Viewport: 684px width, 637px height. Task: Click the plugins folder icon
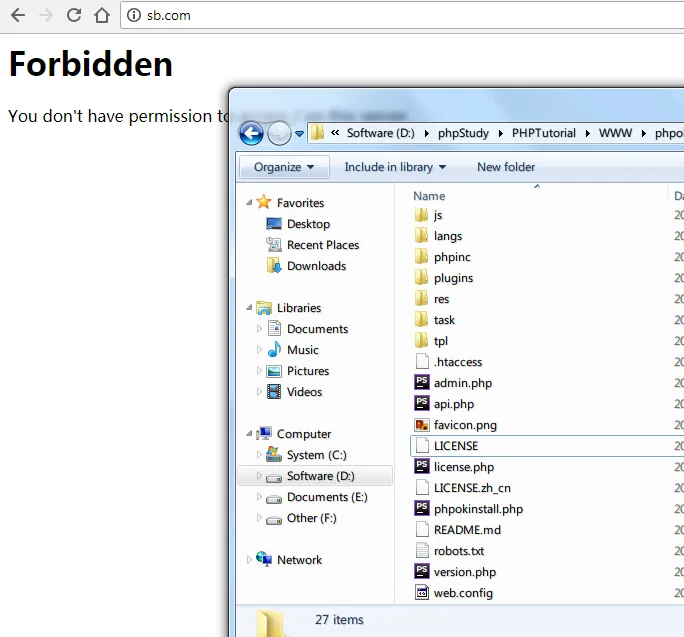tap(422, 278)
